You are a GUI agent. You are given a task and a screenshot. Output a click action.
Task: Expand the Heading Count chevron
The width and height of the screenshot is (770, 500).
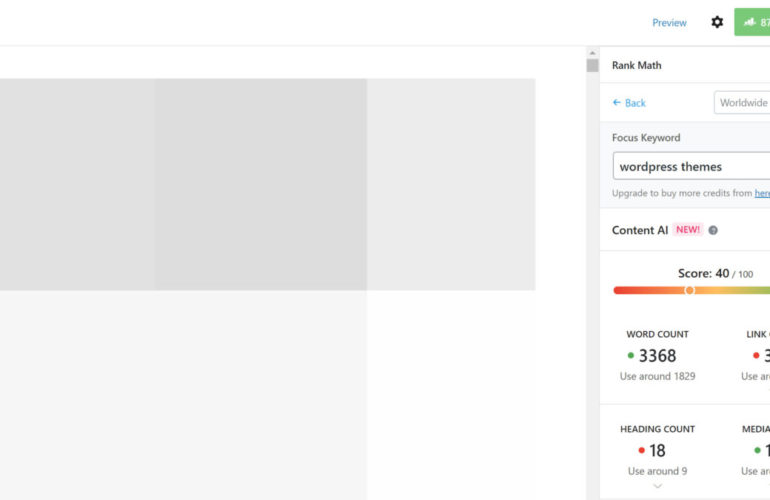pyautogui.click(x=657, y=486)
